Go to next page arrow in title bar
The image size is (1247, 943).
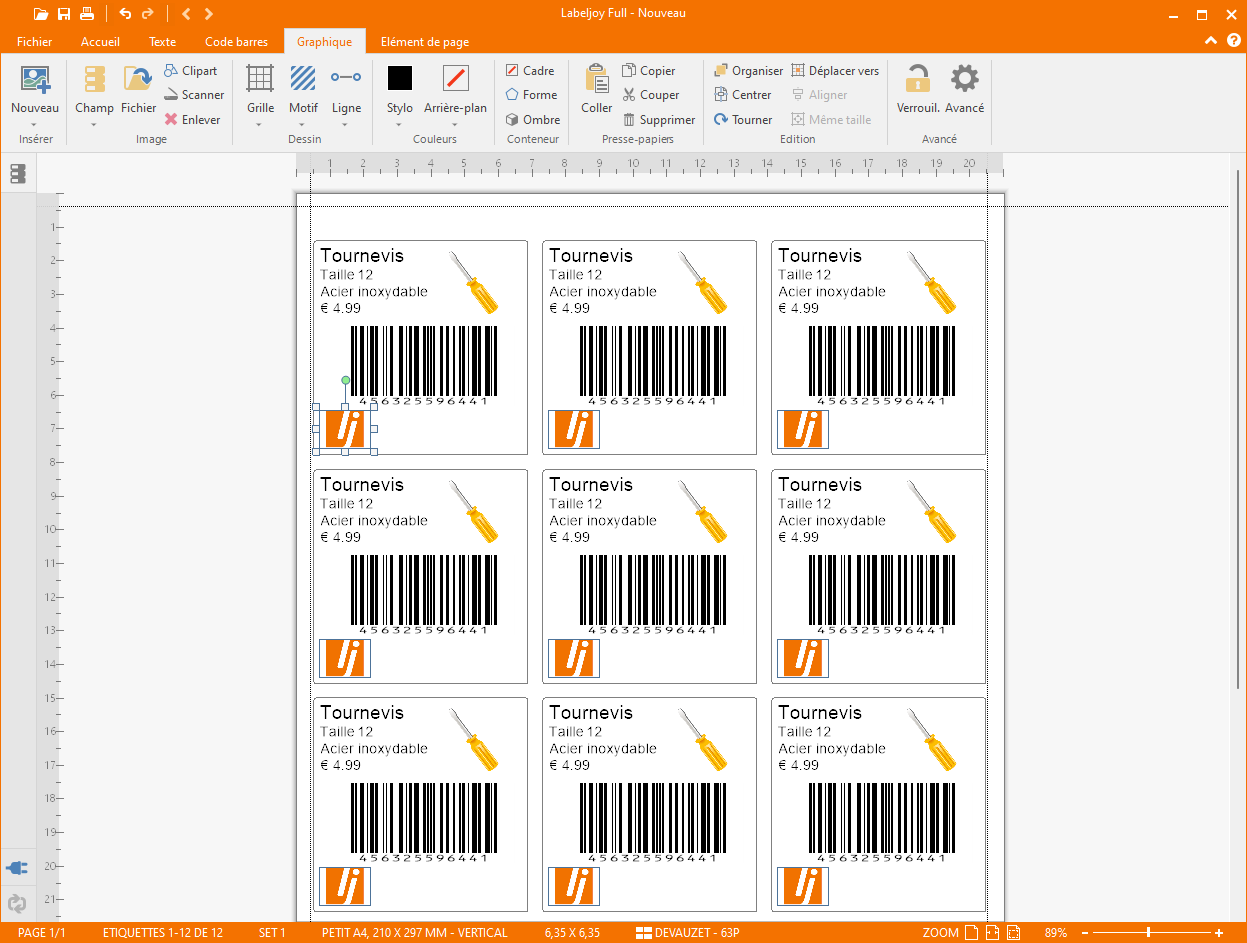pos(208,14)
